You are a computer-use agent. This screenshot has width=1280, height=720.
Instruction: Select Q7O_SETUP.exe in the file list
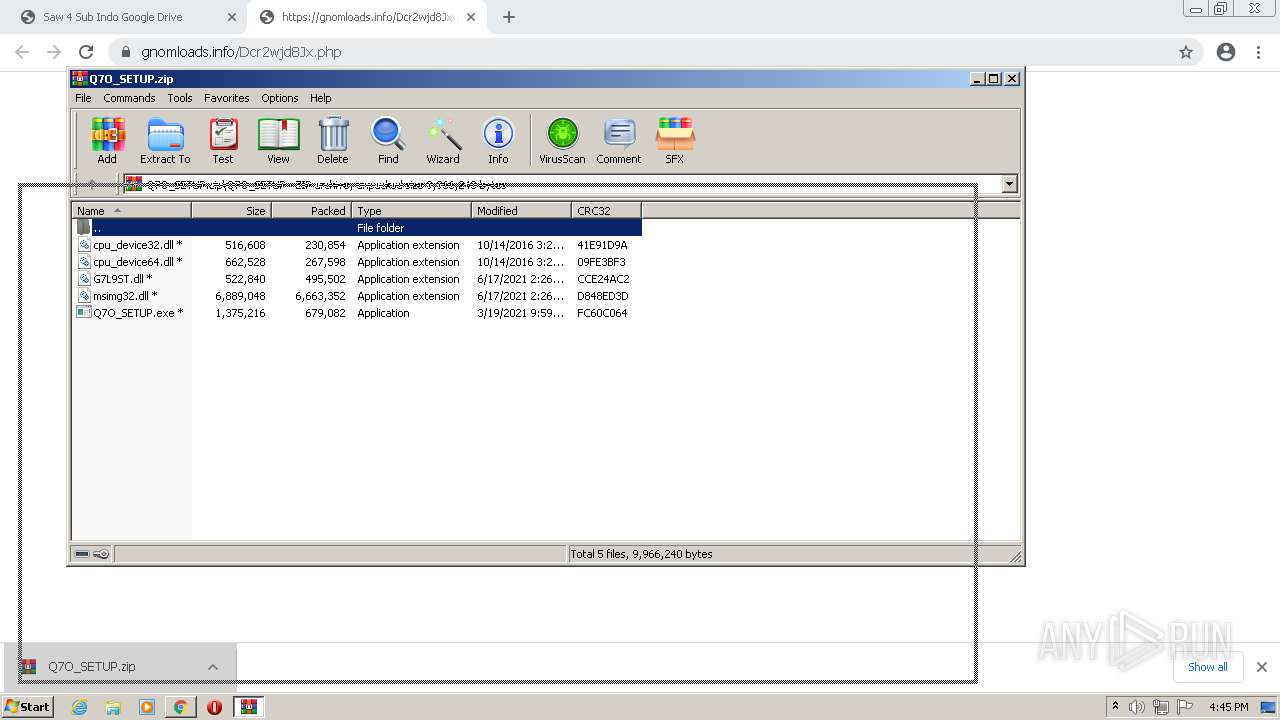pyautogui.click(x=357, y=313)
